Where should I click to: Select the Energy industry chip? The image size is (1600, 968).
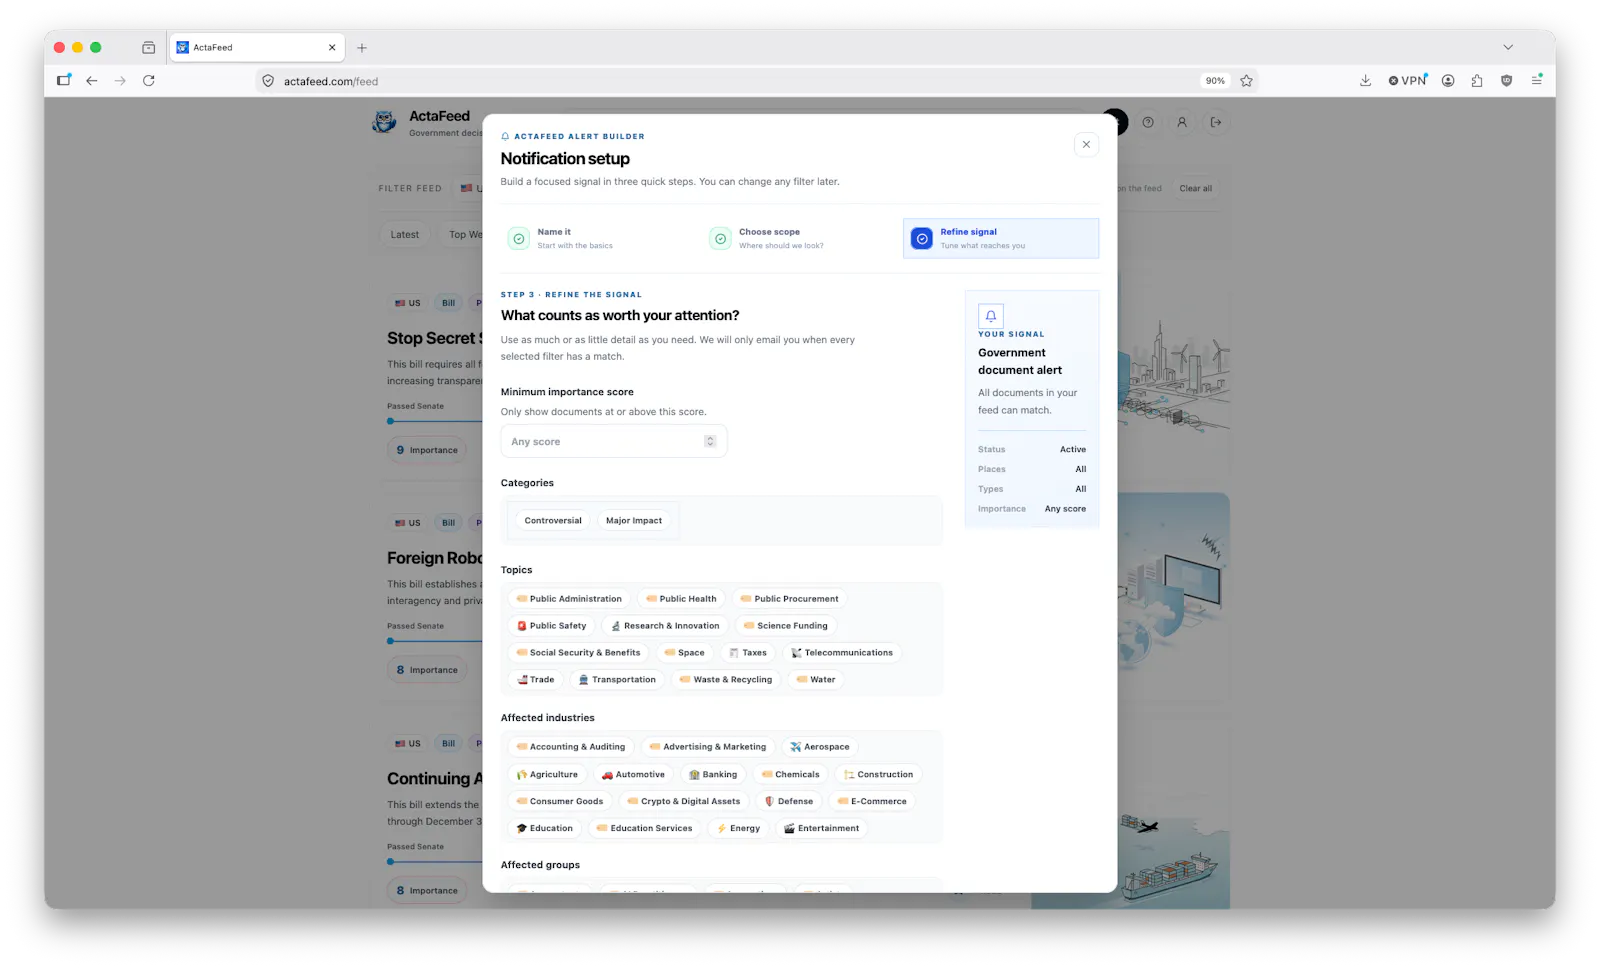[739, 828]
